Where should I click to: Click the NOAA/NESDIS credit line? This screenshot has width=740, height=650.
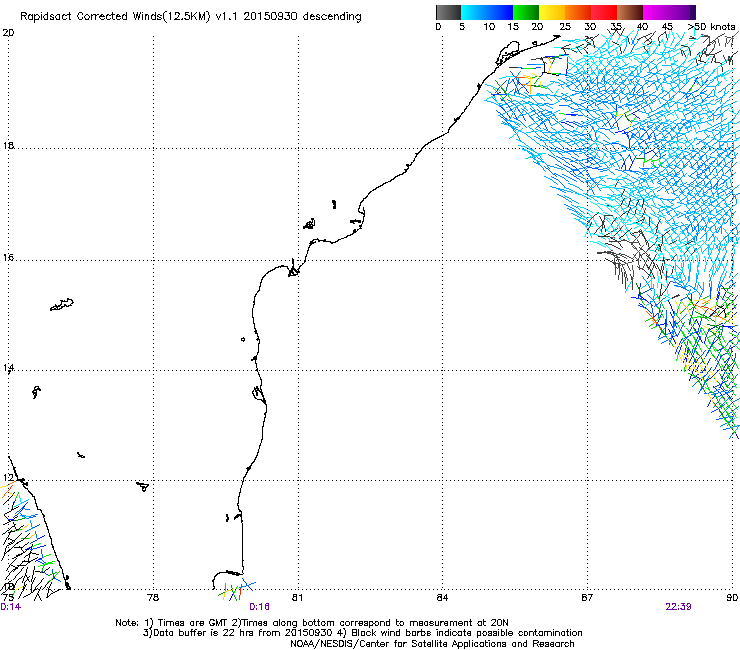[432, 644]
